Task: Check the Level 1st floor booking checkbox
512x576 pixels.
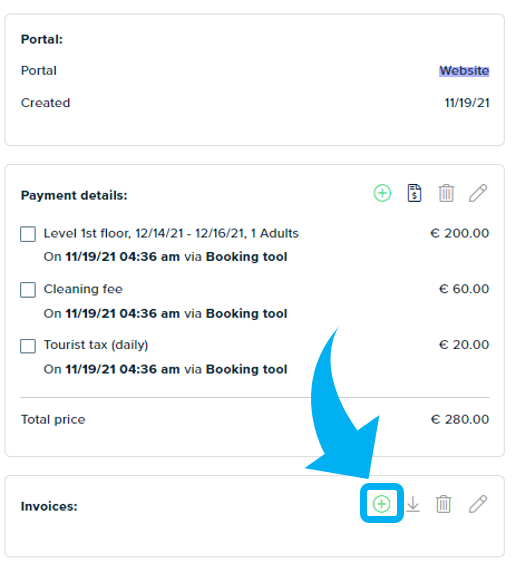Action: [28, 234]
